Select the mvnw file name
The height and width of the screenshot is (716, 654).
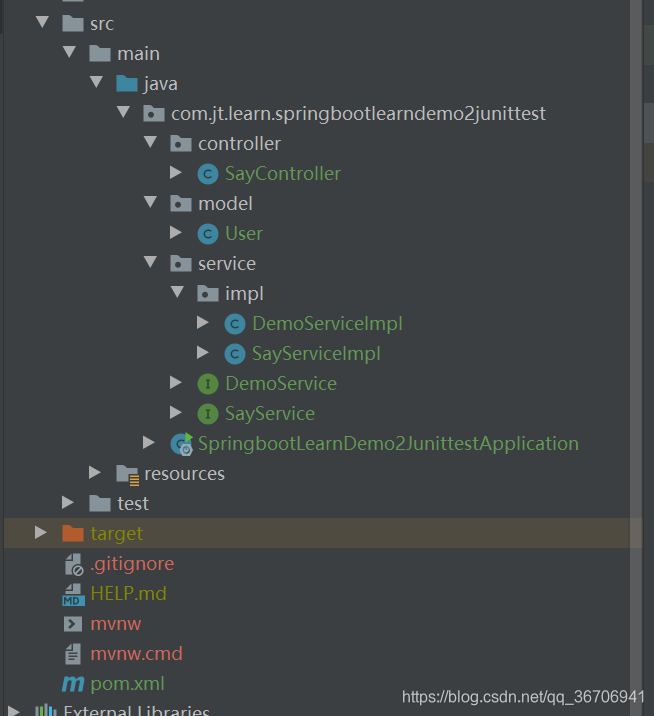(116, 624)
